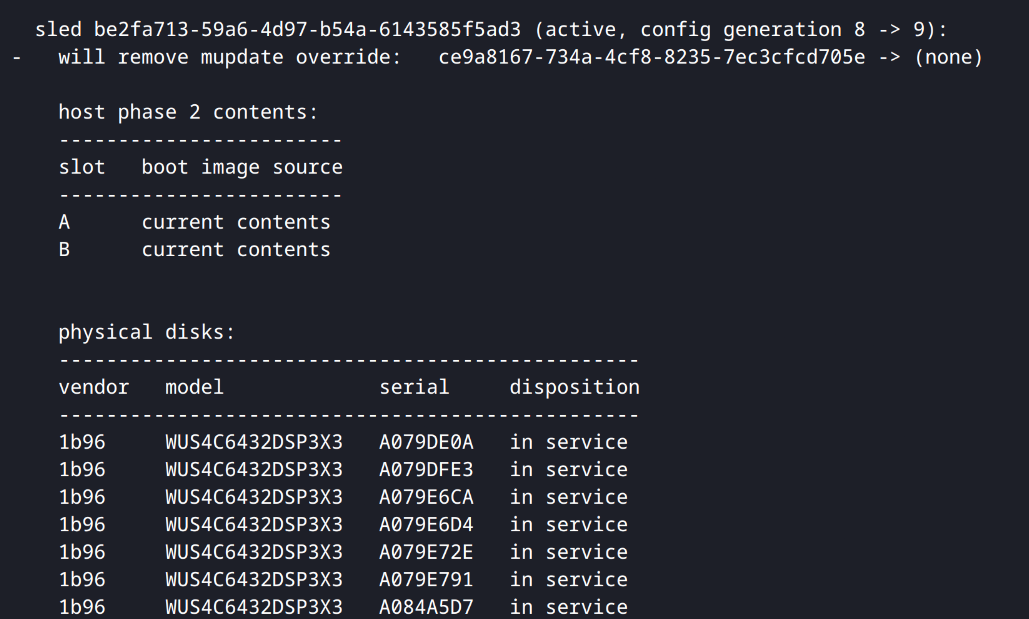
Task: Click the 'boot image source' column header
Action: 242,167
